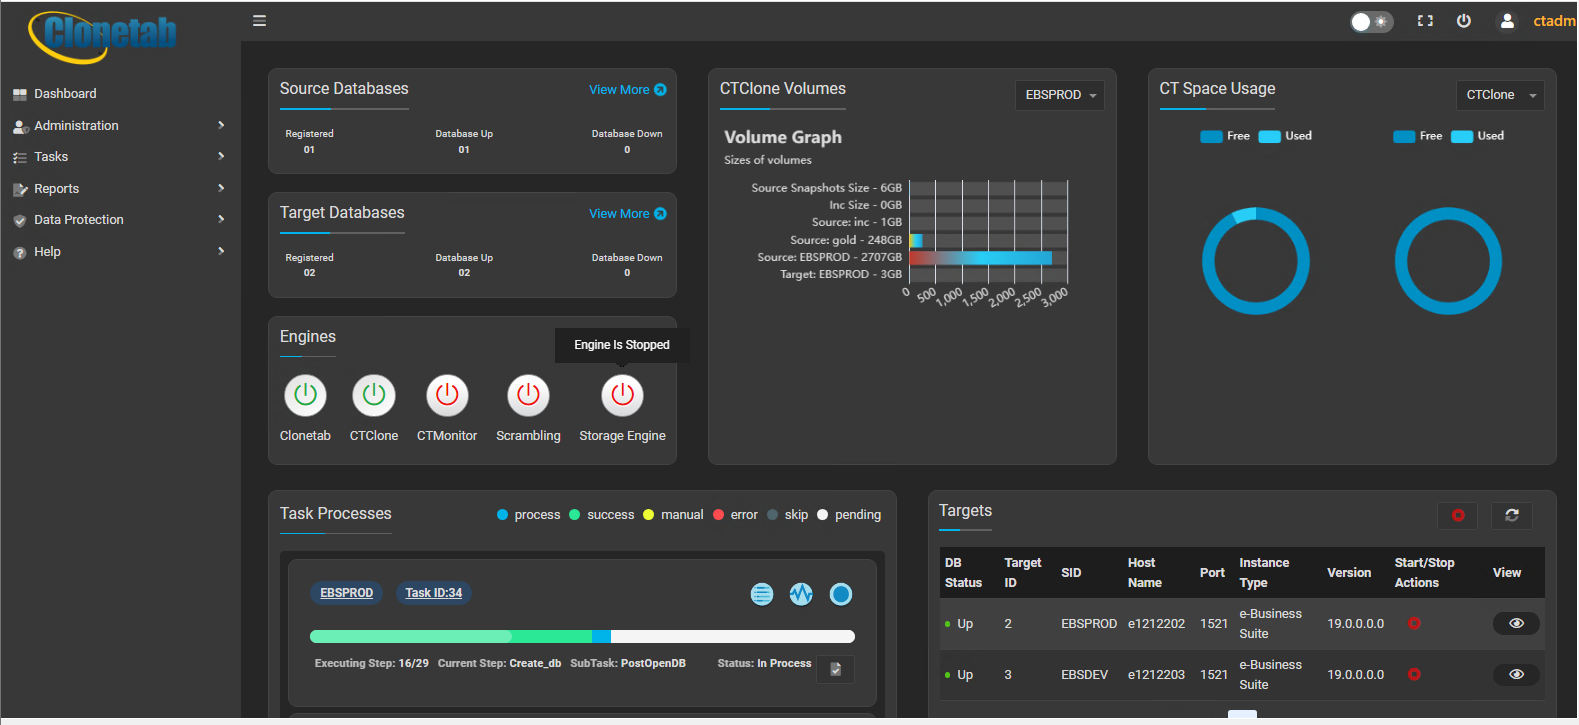Viewport: 1579px width, 725px height.
Task: Open the EBSPROD volumes dropdown
Action: pyautogui.click(x=1059, y=95)
